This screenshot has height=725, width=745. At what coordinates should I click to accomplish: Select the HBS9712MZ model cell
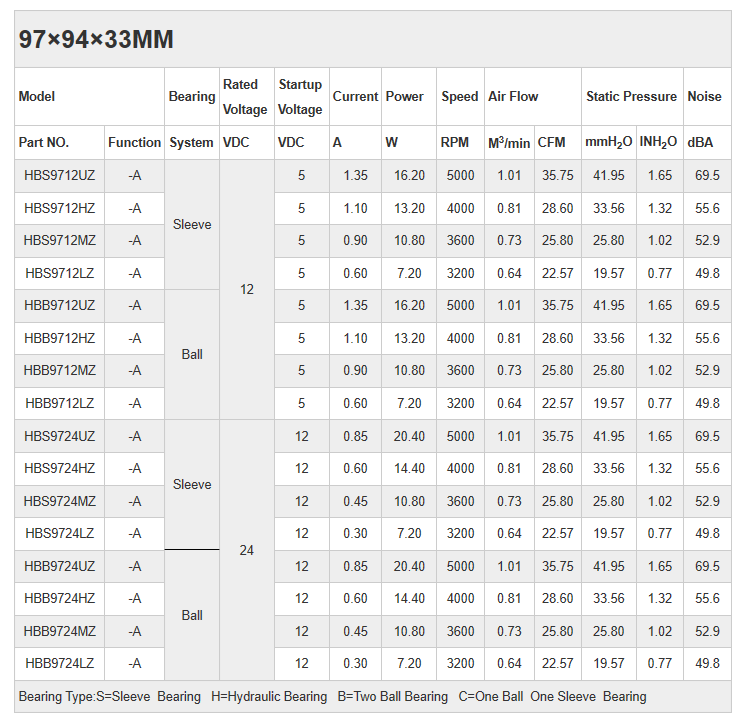tap(60, 240)
